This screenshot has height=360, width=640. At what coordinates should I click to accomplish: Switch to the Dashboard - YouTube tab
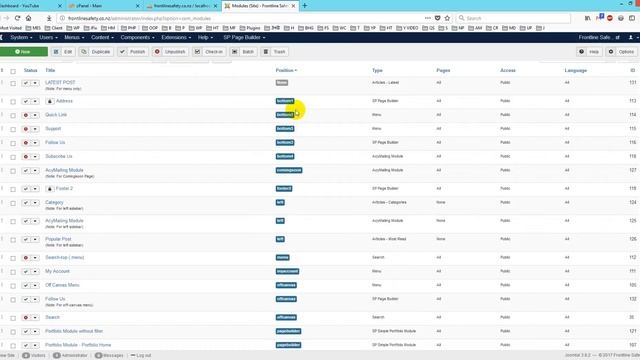click(31, 6)
